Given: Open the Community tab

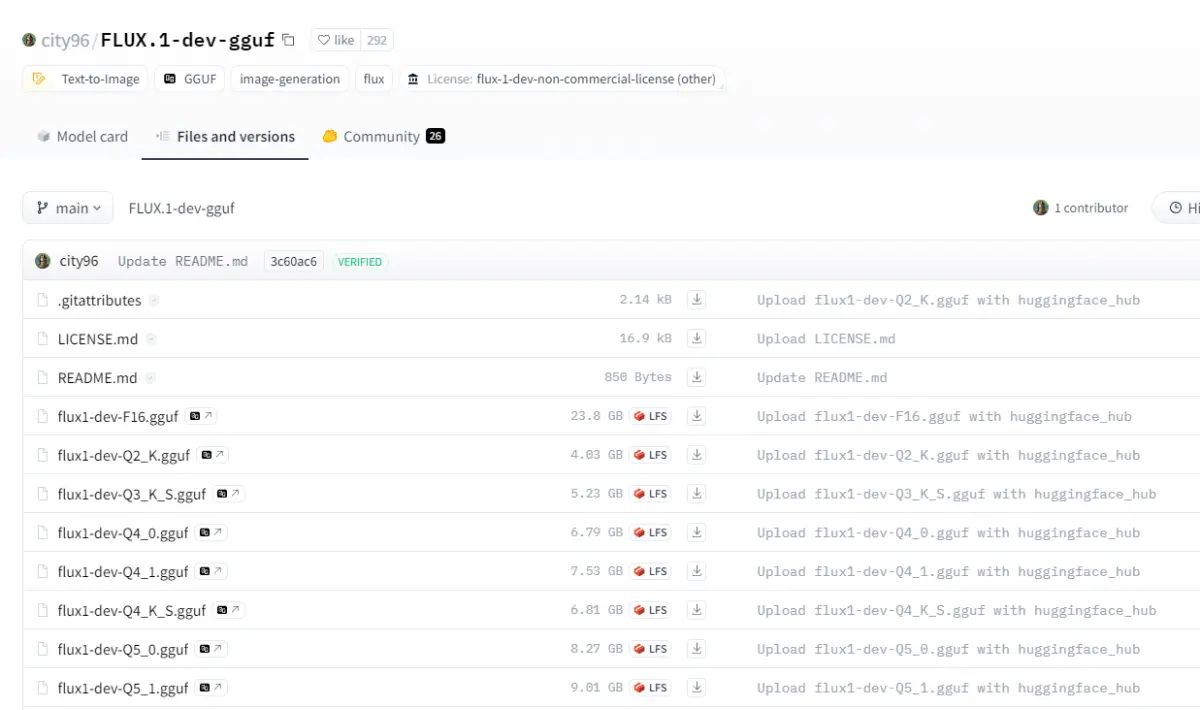Looking at the screenshot, I should point(382,137).
